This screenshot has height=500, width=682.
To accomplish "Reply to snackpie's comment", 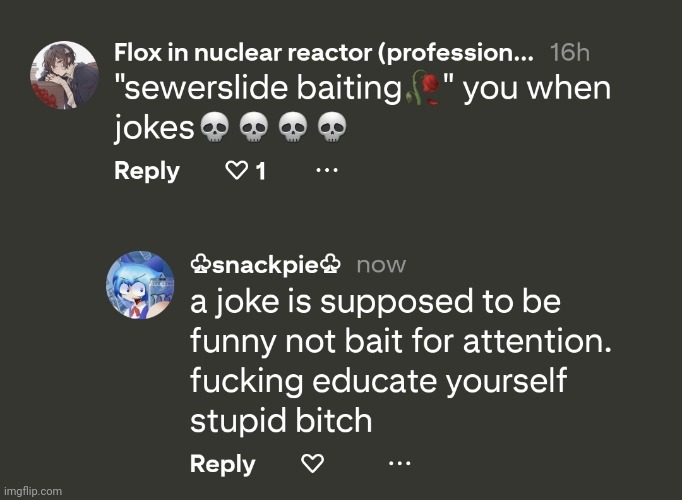I will tap(222, 464).
